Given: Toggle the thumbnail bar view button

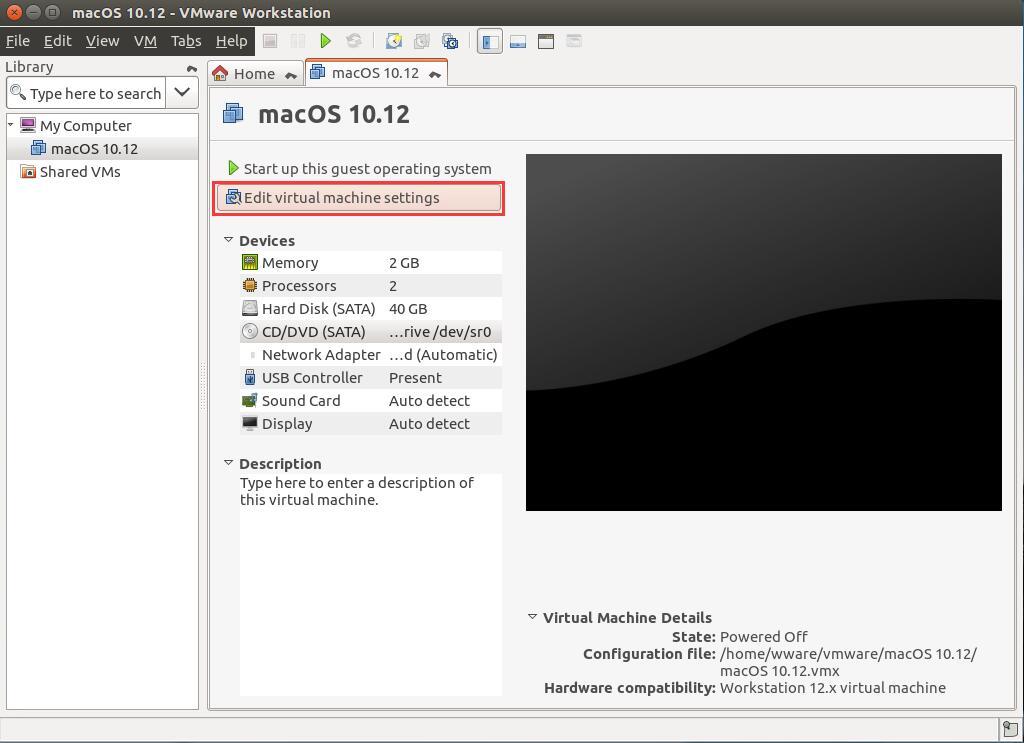Looking at the screenshot, I should 518,41.
